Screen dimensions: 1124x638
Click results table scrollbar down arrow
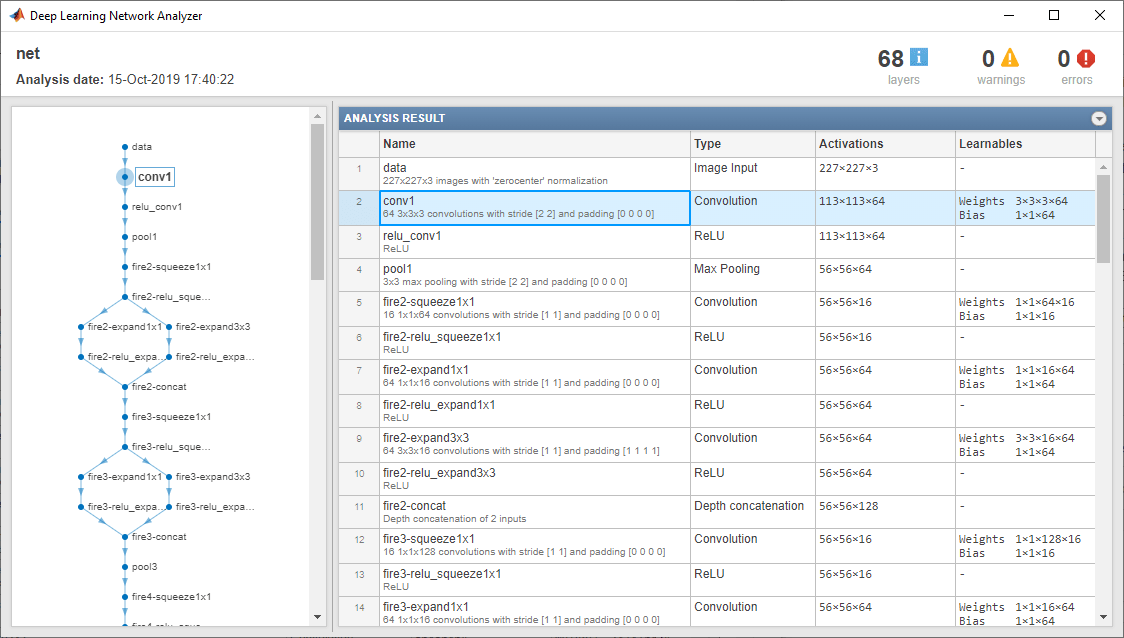click(x=1103, y=617)
